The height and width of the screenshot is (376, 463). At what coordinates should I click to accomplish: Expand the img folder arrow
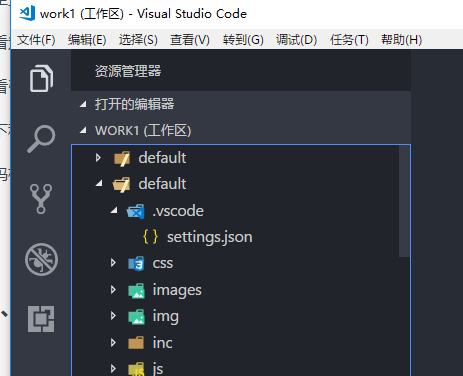[x=113, y=316]
